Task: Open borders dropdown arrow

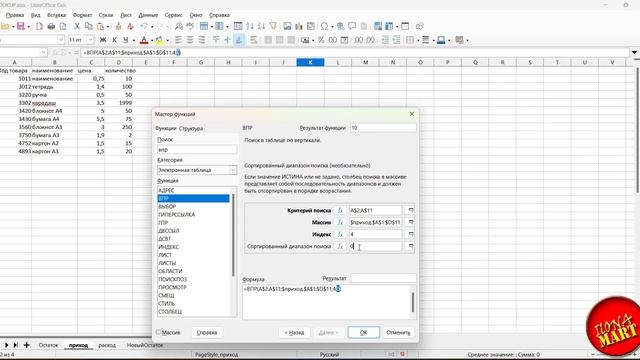Action: [418, 40]
